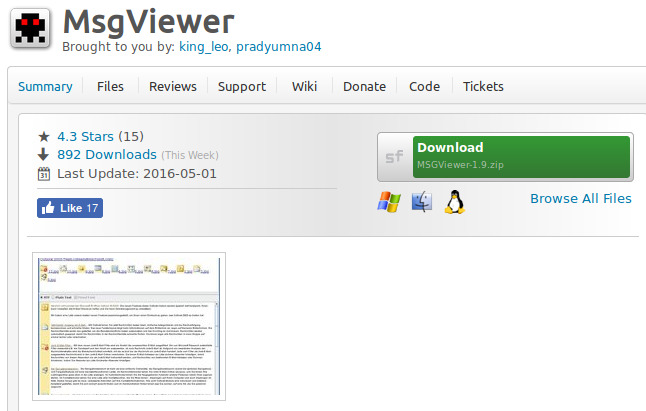Click the Facebook Like button
Screen dimensions: 646x411
coord(70,208)
